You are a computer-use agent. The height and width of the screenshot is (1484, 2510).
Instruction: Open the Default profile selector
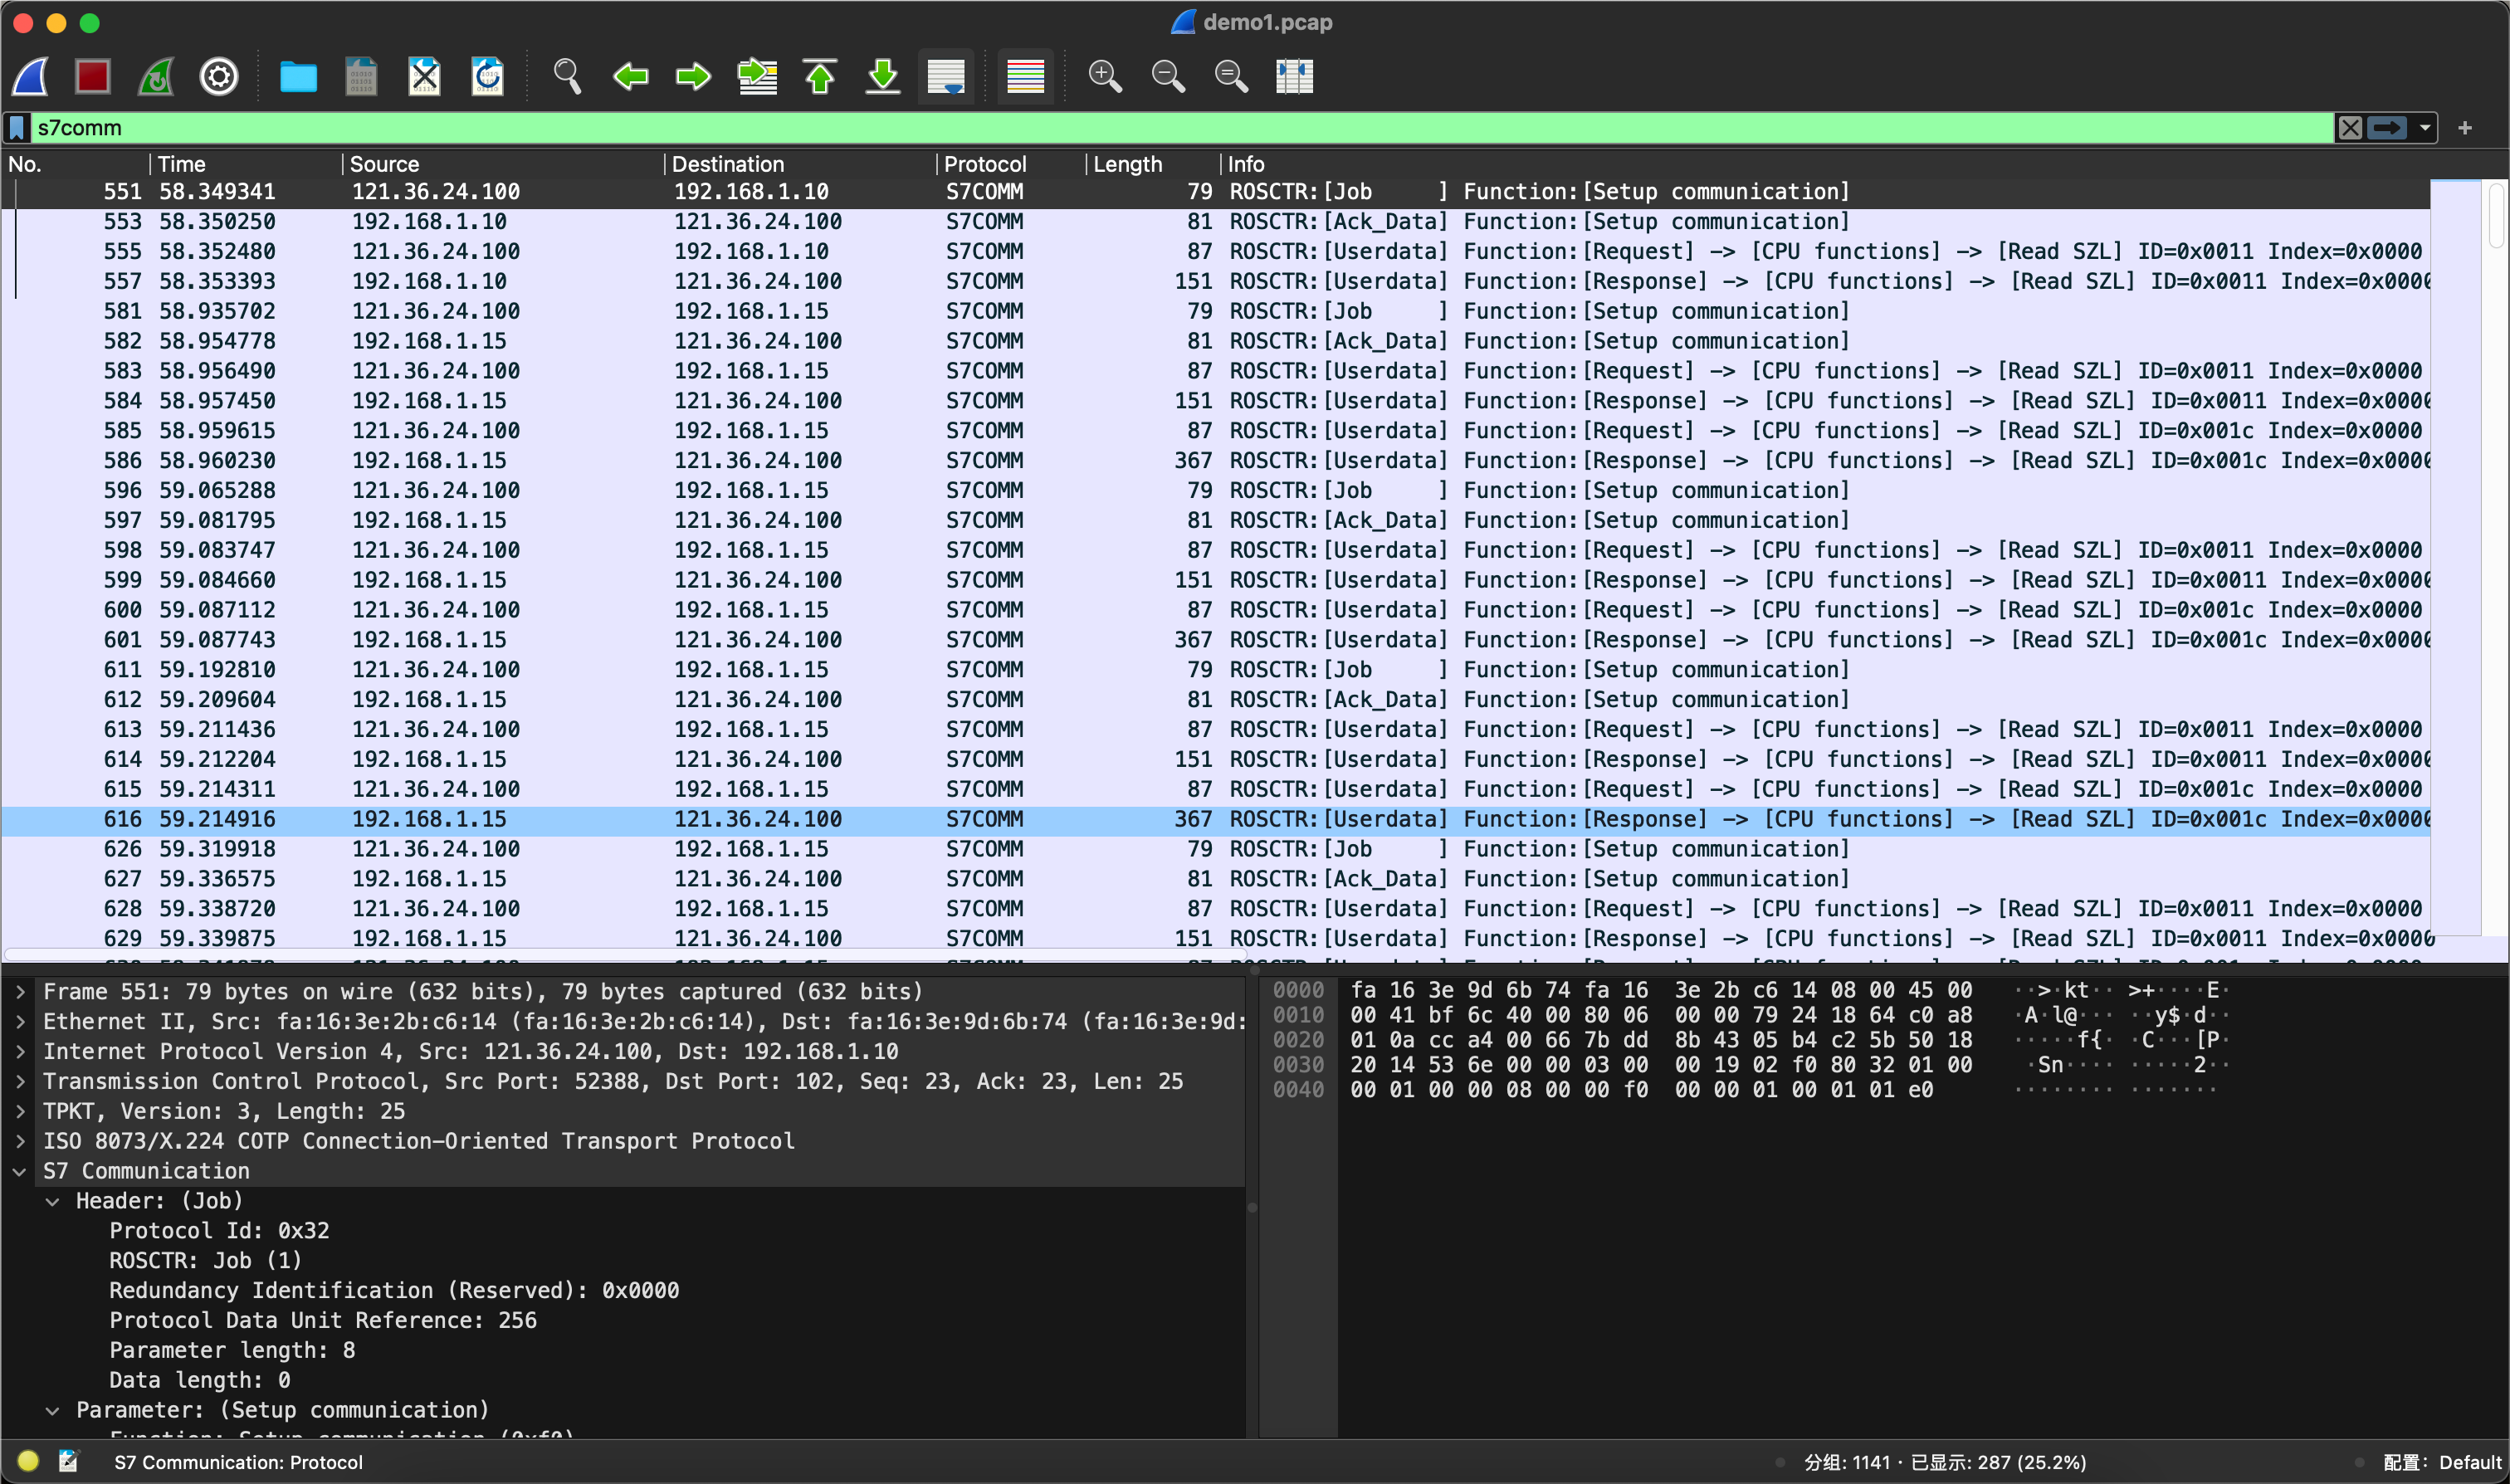pyautogui.click(x=2441, y=1462)
